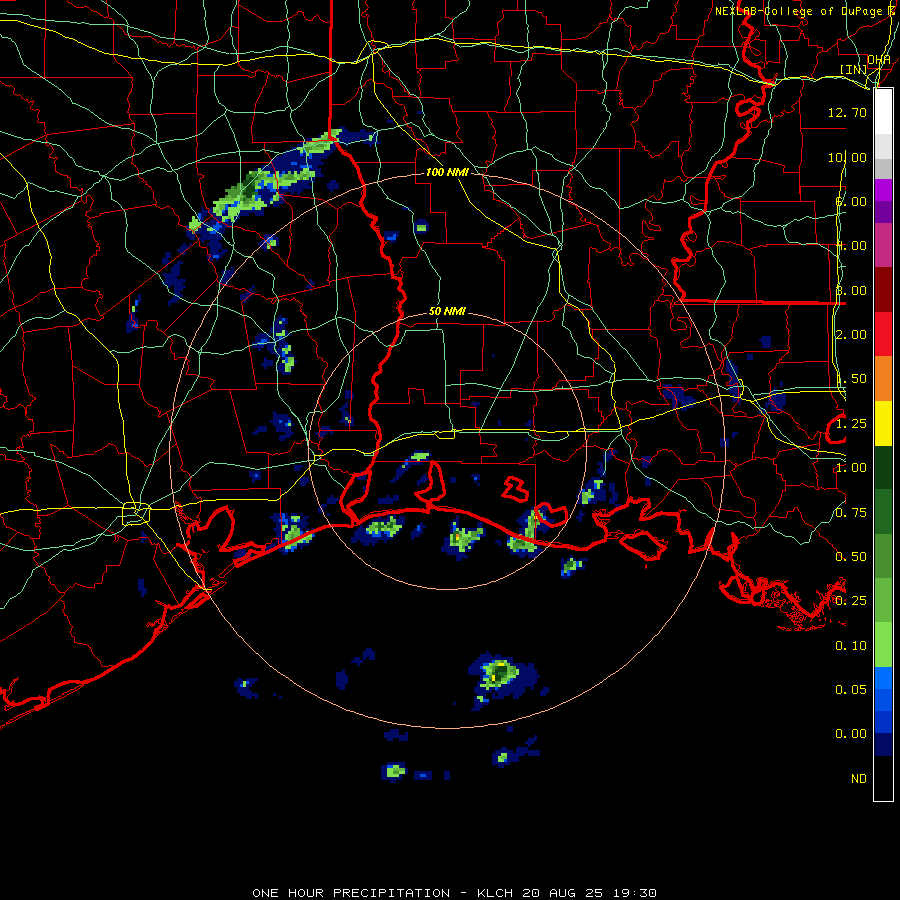Viewport: 900px width, 900px height.
Task: Select the dark purple legend swatch
Action: (883, 212)
